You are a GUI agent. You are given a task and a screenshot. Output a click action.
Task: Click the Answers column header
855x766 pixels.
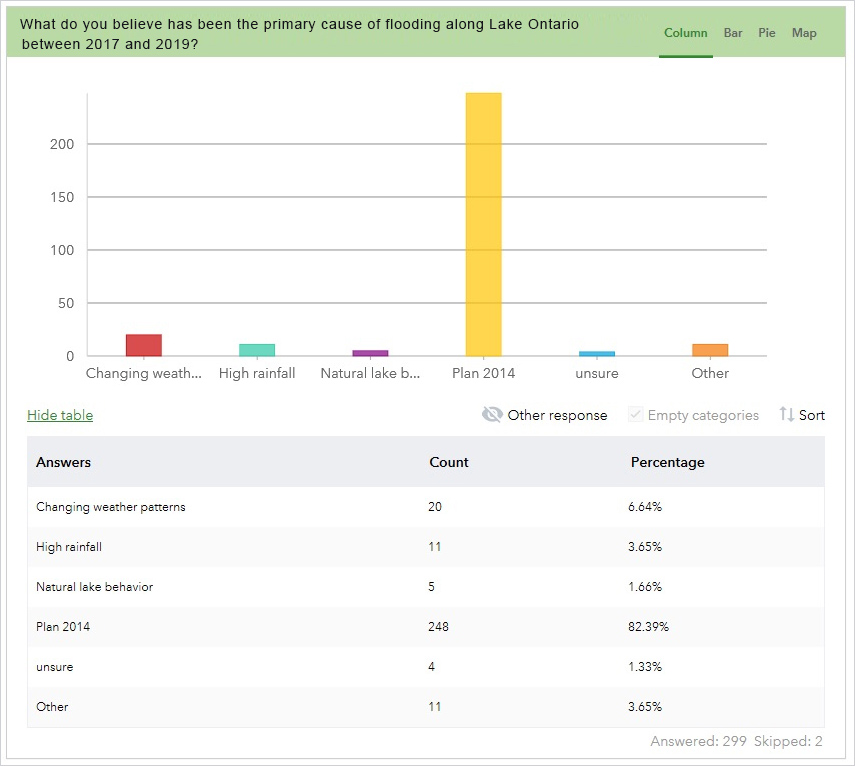point(63,462)
